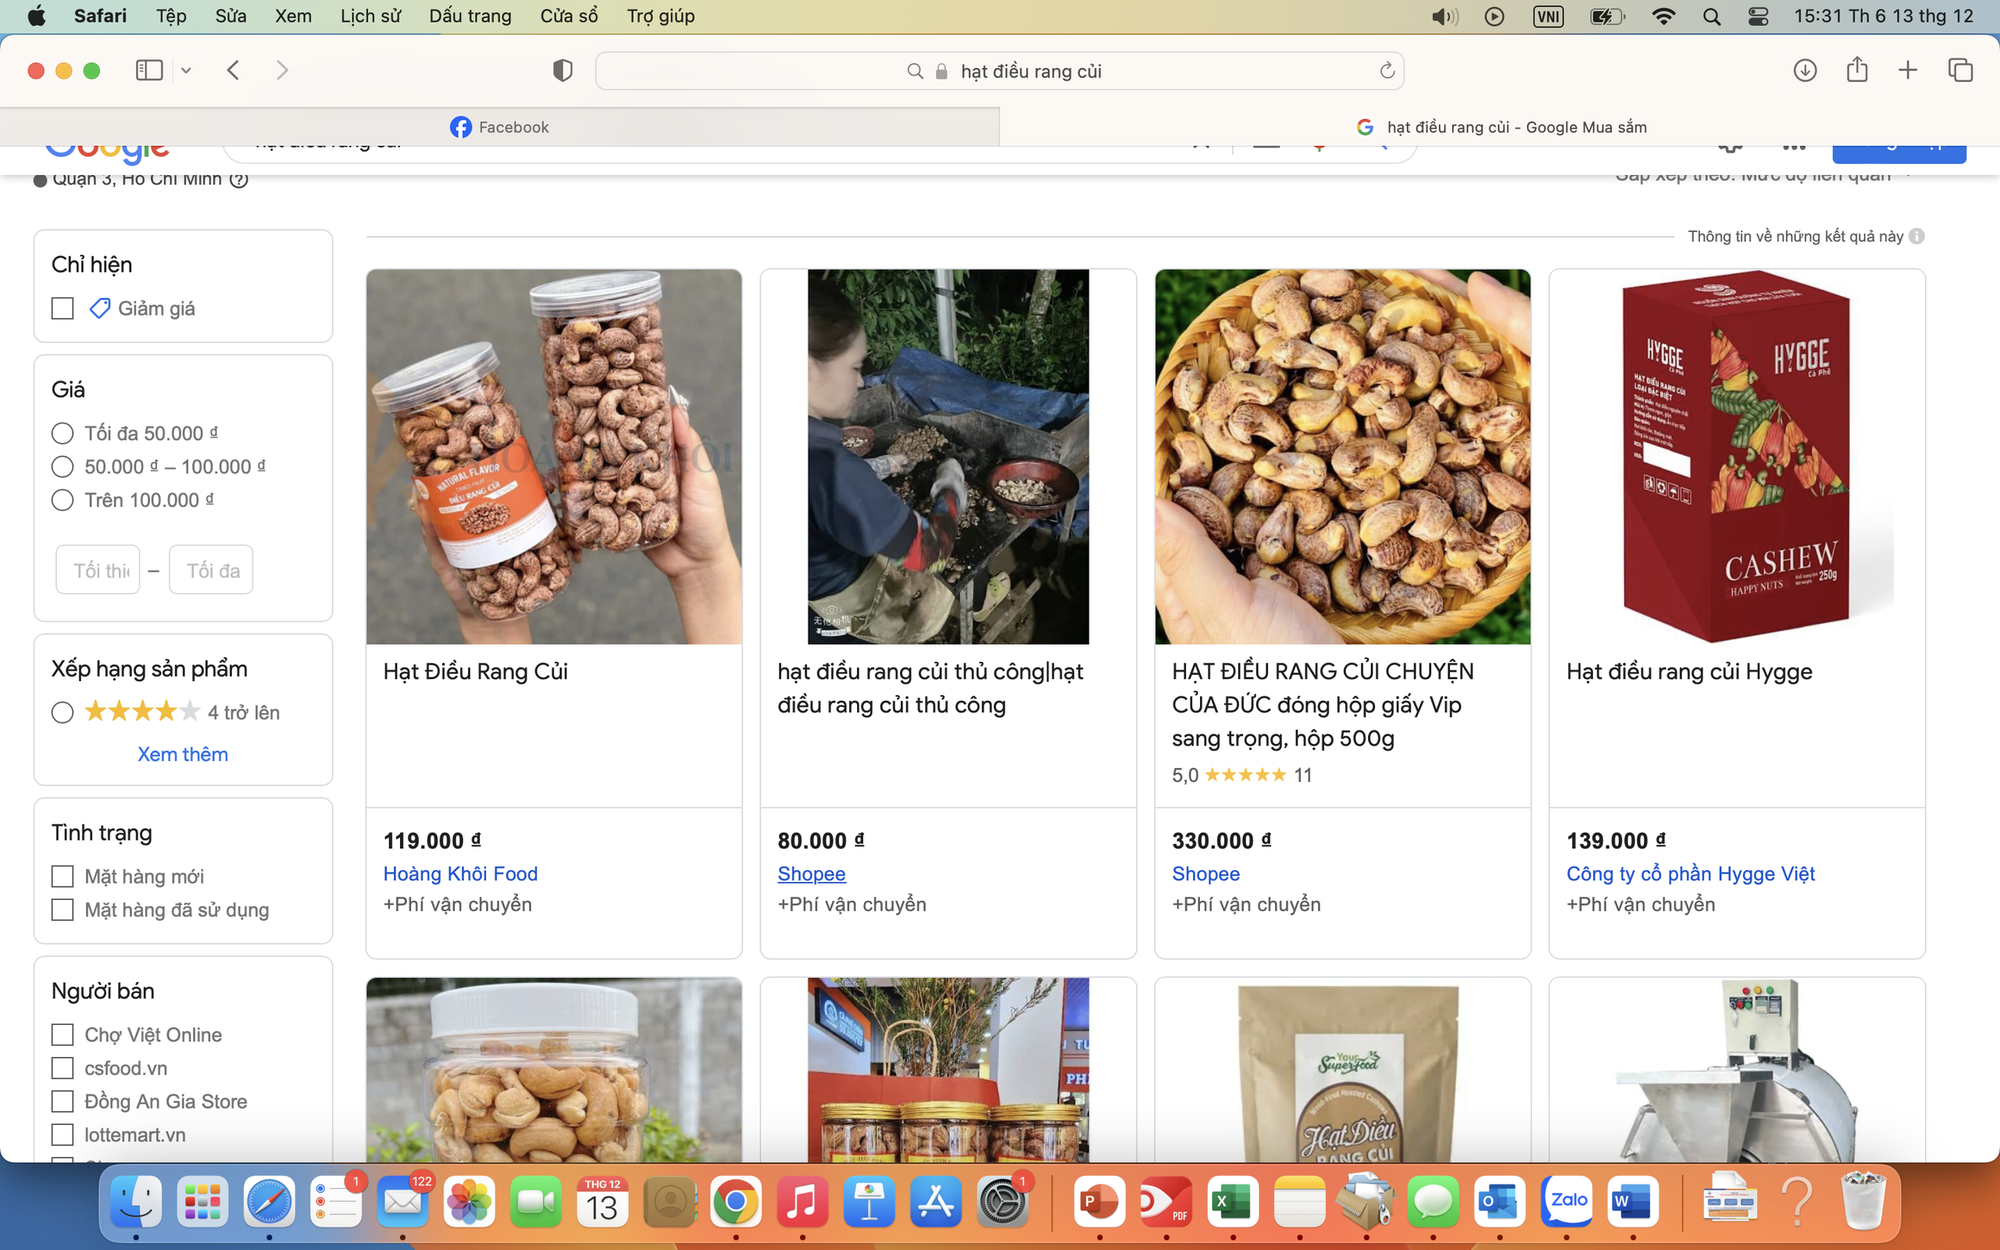The image size is (2000, 1250).
Task: Show tab overview icon
Action: [1960, 70]
